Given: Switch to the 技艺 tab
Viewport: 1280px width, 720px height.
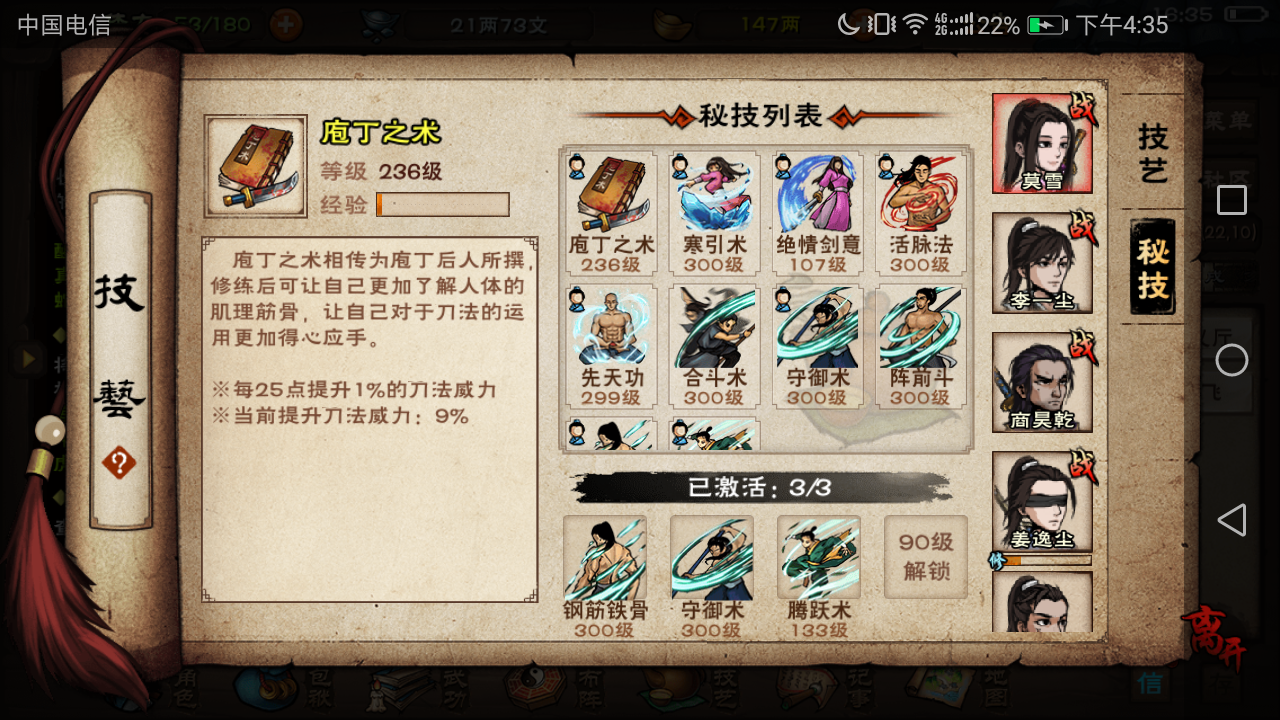Looking at the screenshot, I should pos(1153,153).
